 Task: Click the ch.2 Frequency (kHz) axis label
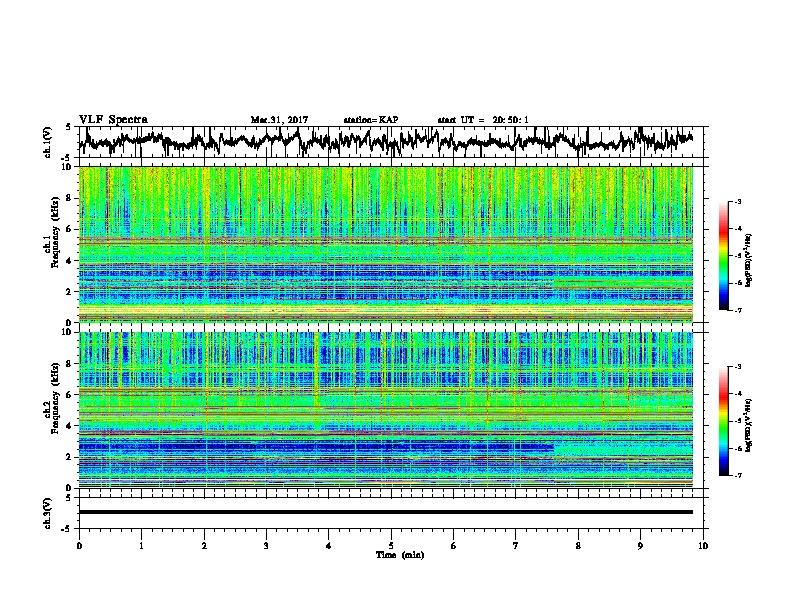(52, 398)
